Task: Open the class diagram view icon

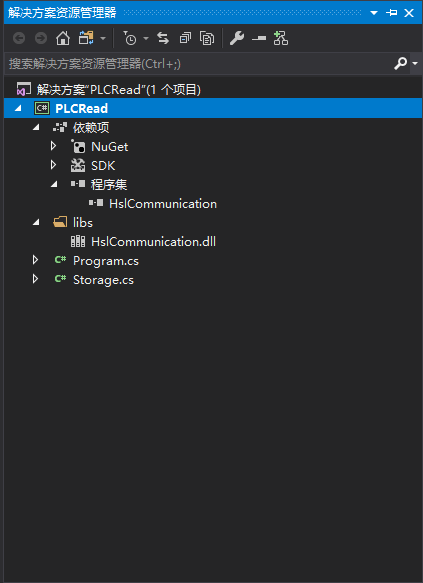Action: click(x=281, y=38)
